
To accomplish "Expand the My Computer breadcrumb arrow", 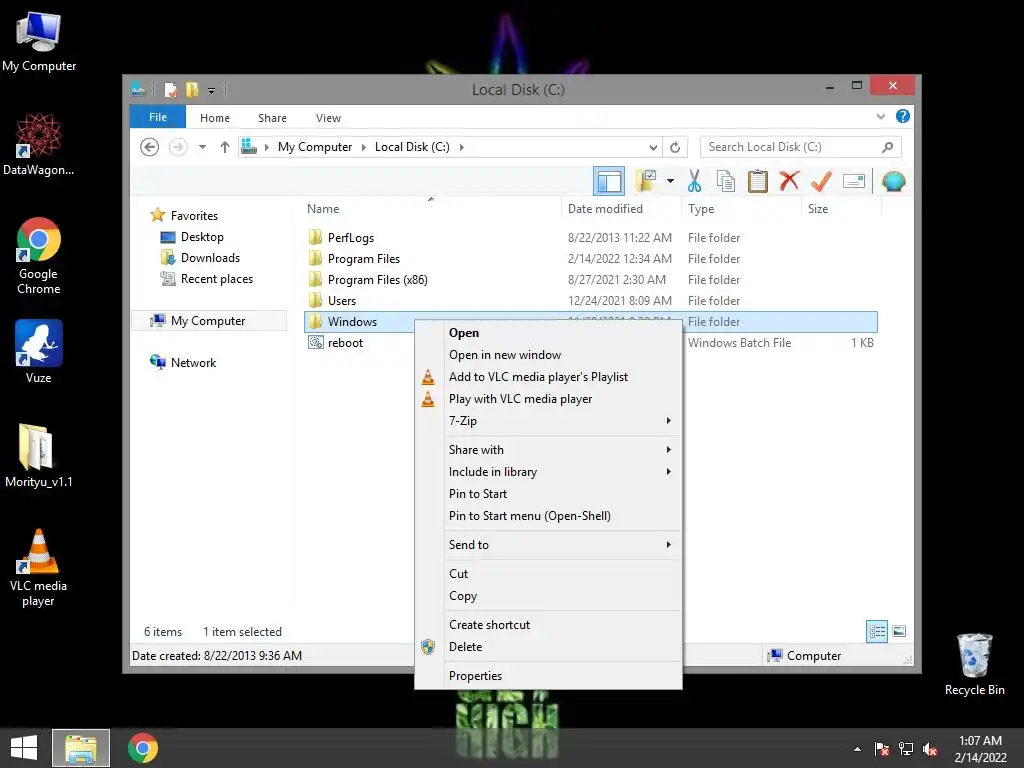I will coord(364,147).
